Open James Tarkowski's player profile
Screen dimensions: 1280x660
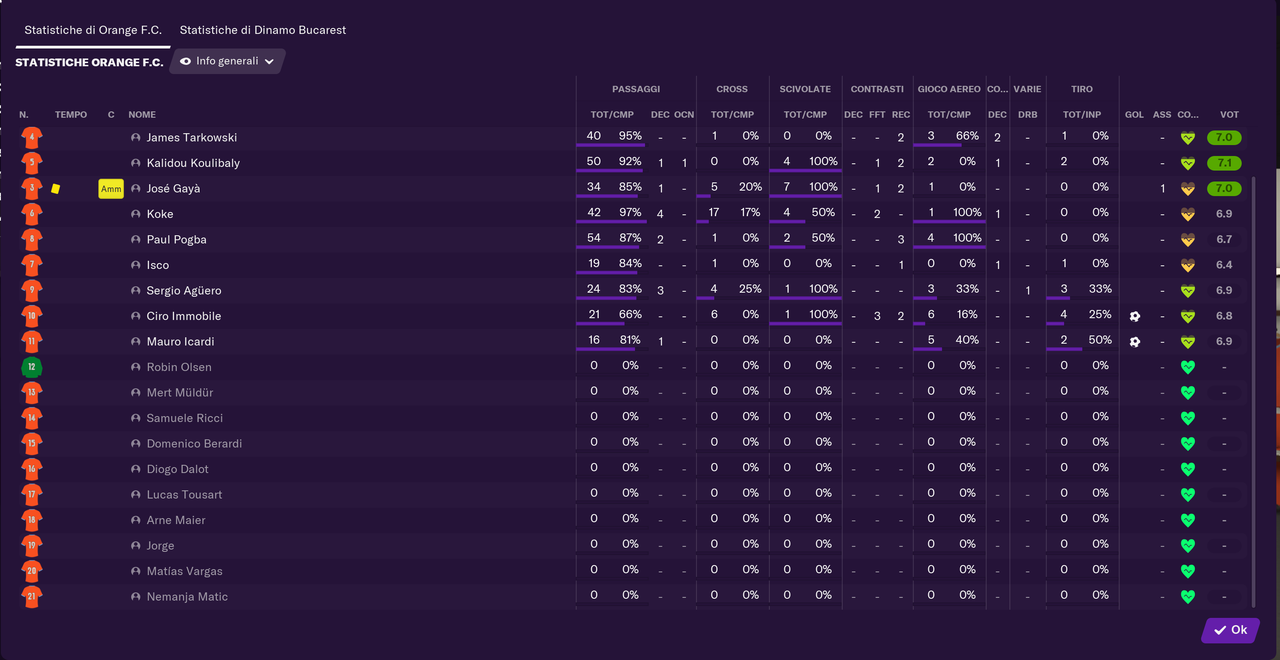point(192,138)
